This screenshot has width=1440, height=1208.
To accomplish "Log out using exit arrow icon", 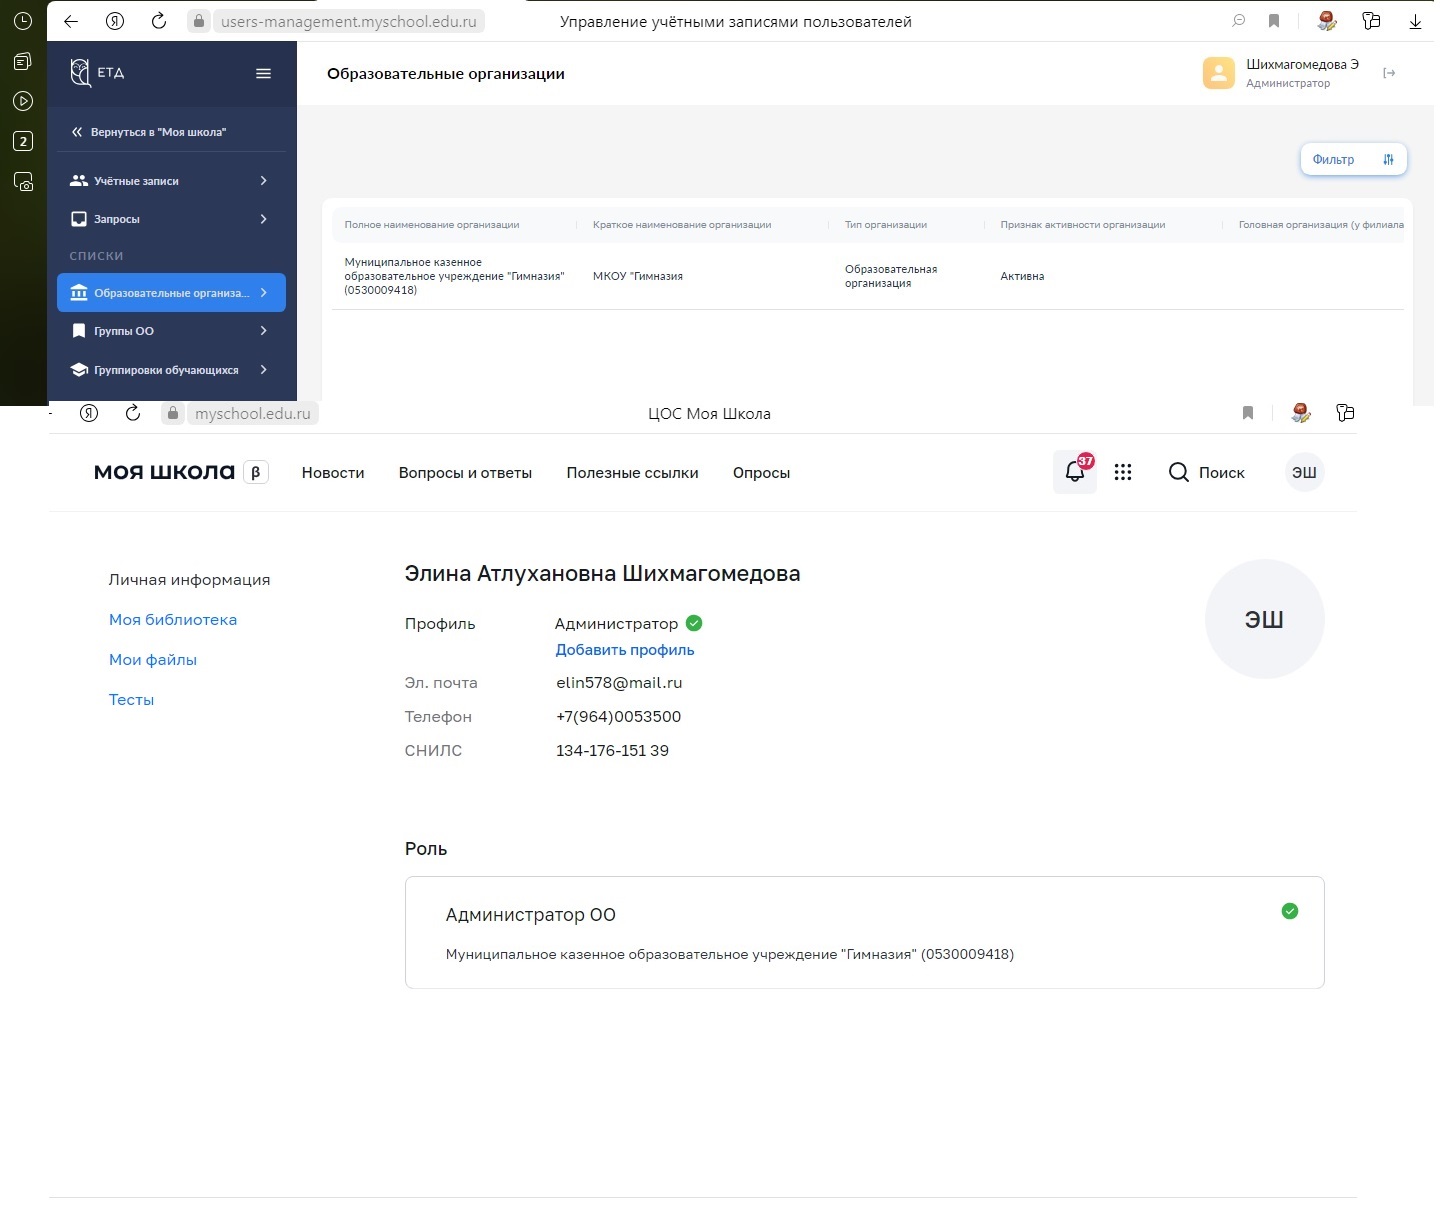I will (1389, 73).
